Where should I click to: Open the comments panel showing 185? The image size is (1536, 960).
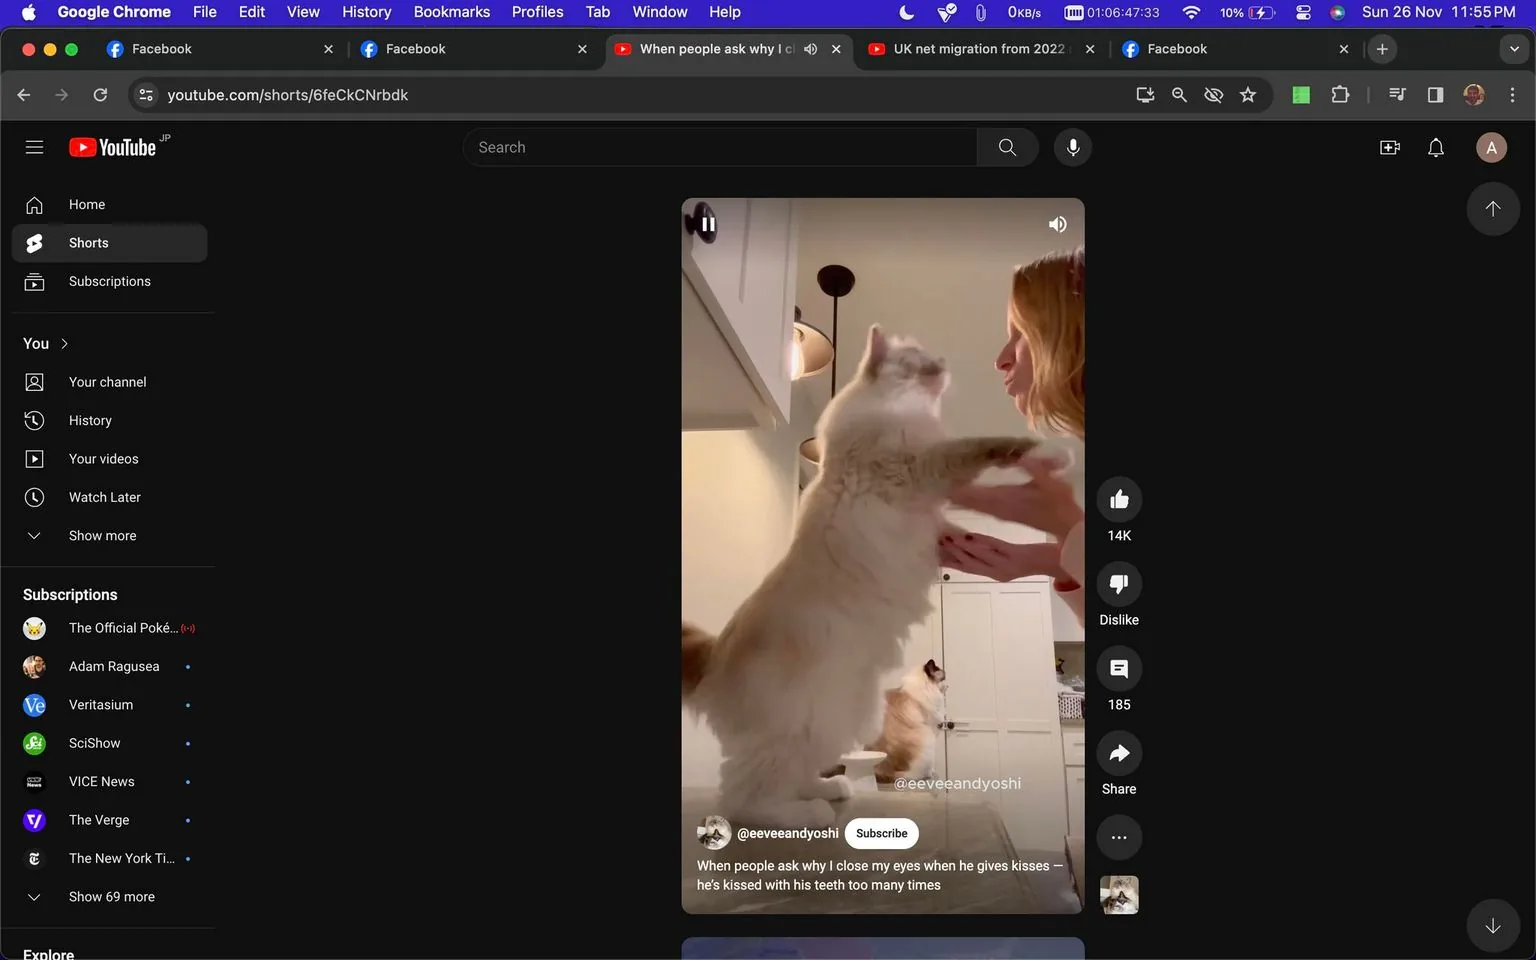pyautogui.click(x=1118, y=668)
